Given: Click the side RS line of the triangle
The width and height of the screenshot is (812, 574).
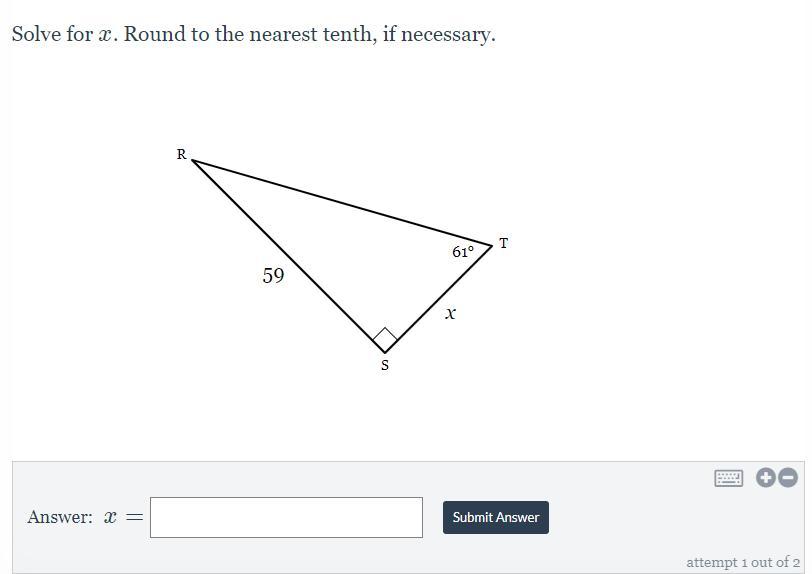Looking at the screenshot, I should click(288, 256).
